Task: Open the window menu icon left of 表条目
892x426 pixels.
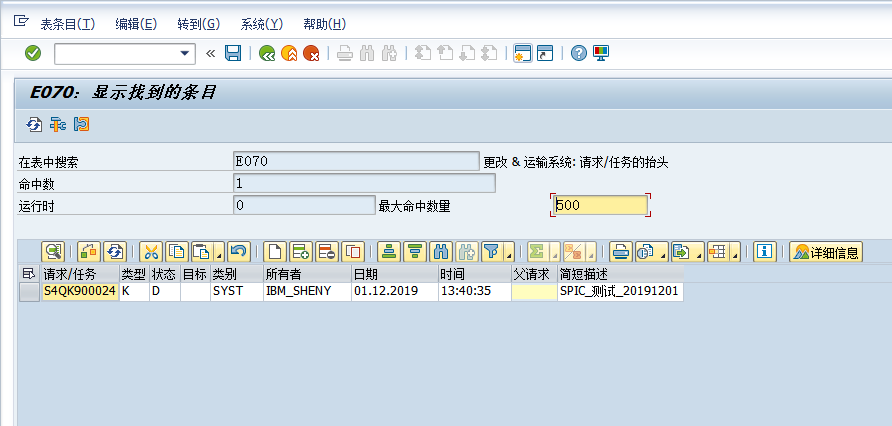Action: (20, 22)
